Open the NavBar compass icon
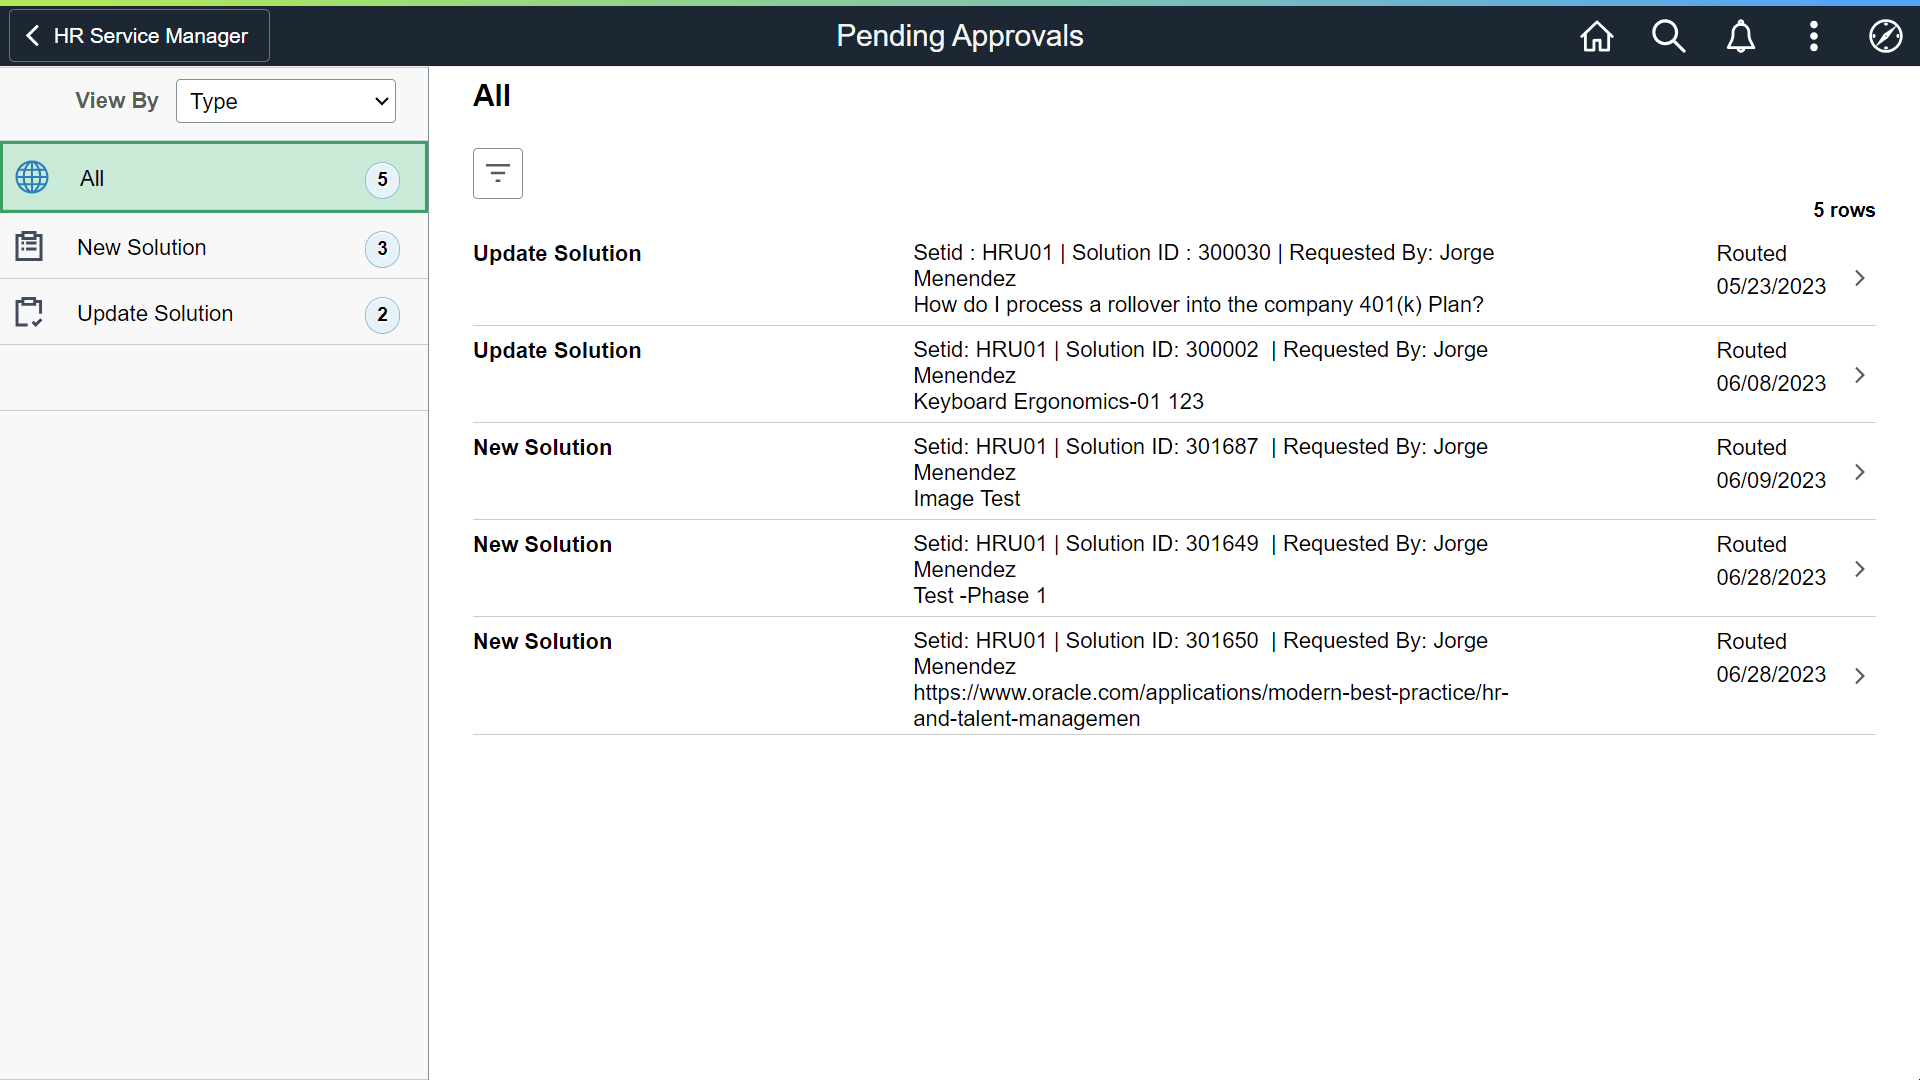Image resolution: width=1920 pixels, height=1080 pixels. coord(1886,36)
